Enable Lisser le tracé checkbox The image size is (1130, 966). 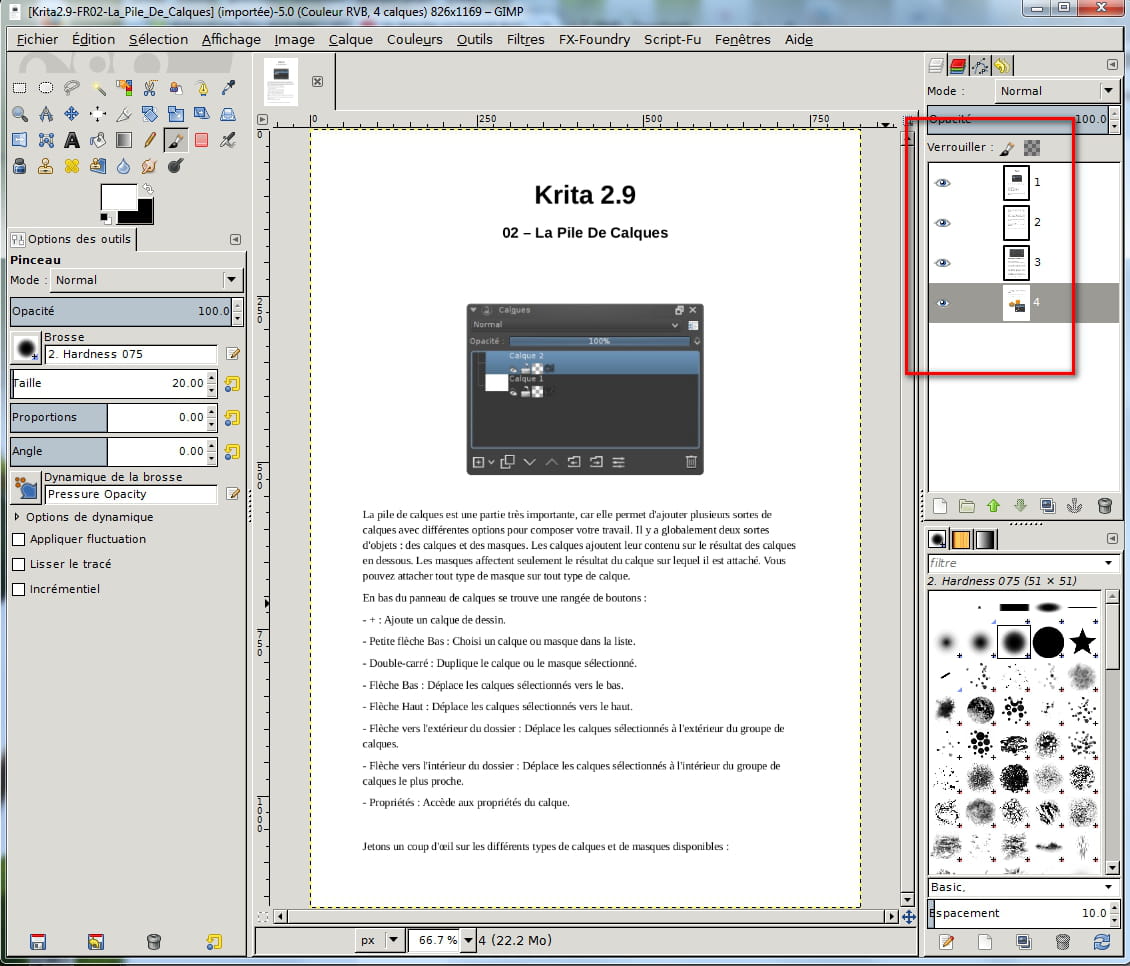point(19,564)
